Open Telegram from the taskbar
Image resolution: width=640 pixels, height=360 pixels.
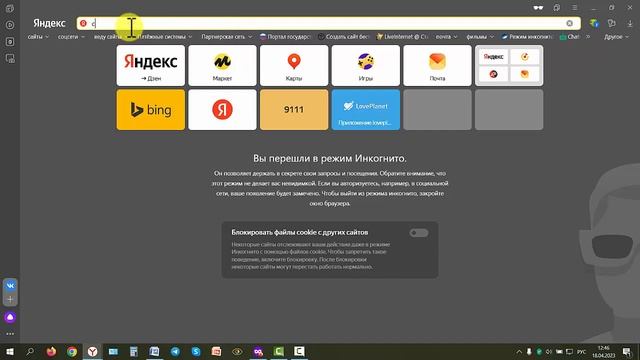pos(175,351)
